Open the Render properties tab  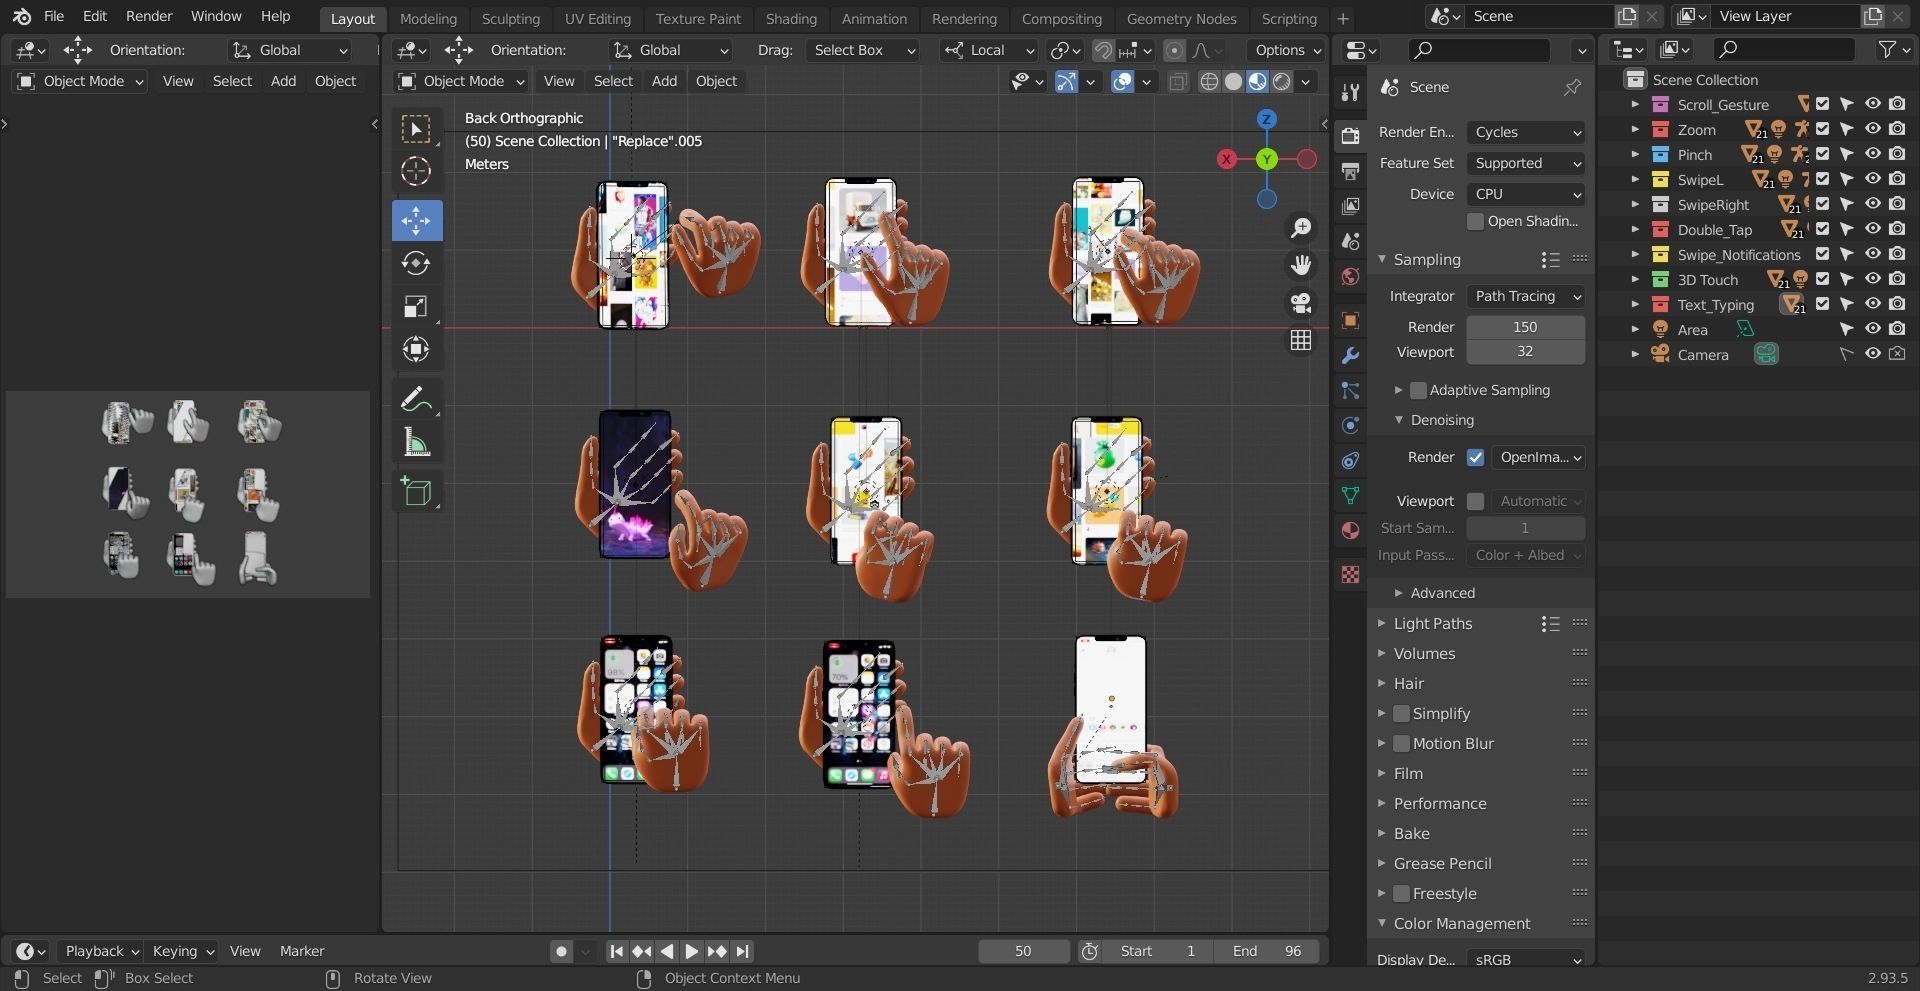[1350, 135]
